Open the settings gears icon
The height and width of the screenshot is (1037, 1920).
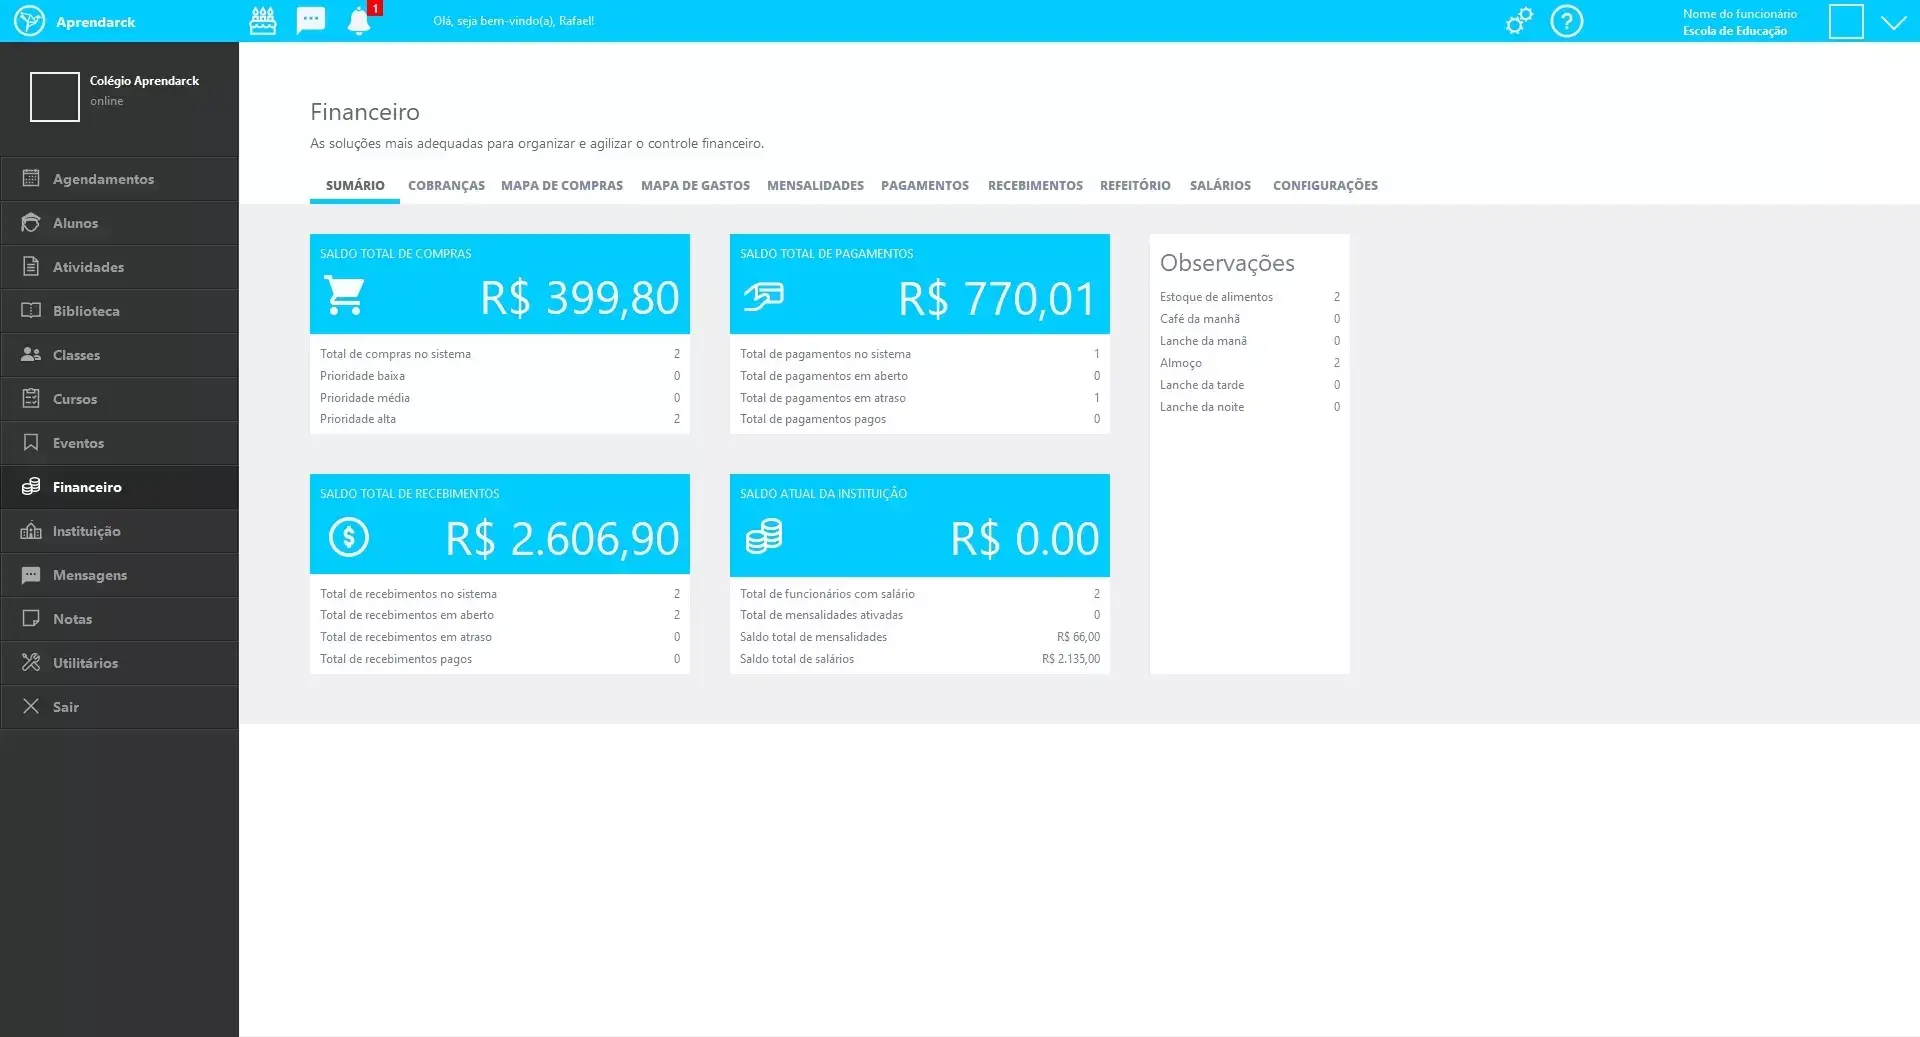point(1519,21)
